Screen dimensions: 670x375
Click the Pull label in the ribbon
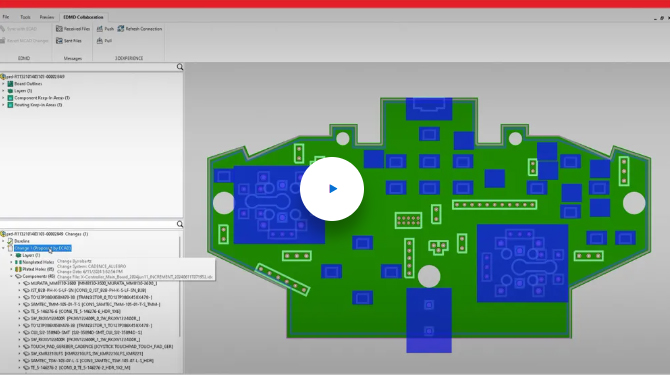point(108,41)
